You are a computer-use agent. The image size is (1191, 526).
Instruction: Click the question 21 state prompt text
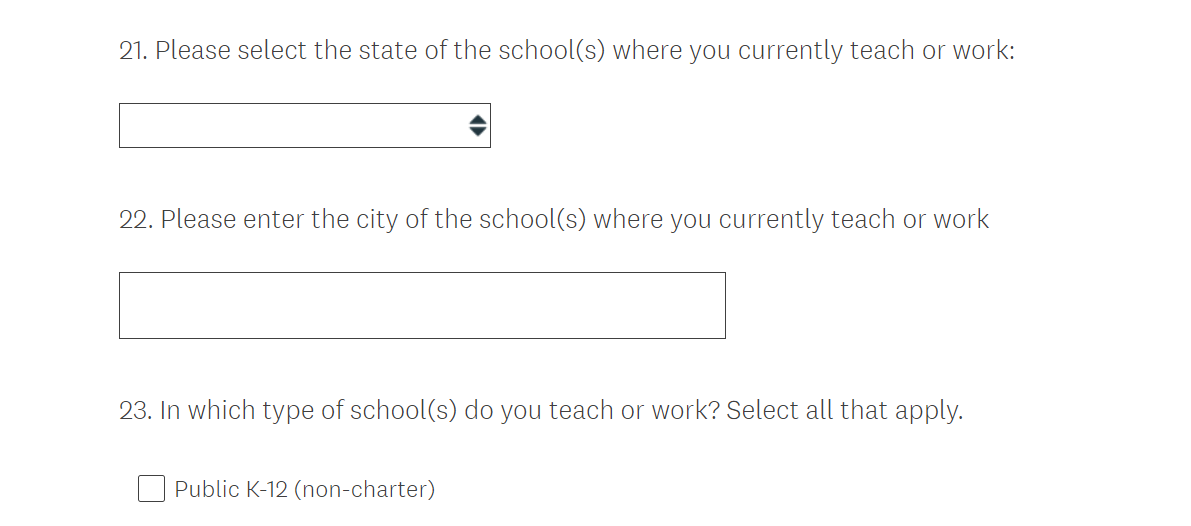[x=584, y=50]
